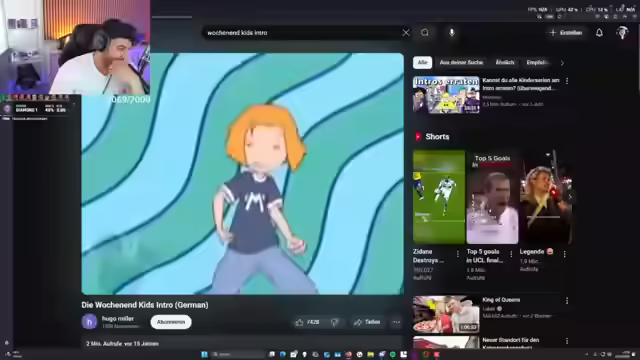Click the Shorts logo icon
640x360 pixels.
pyautogui.click(x=418, y=137)
